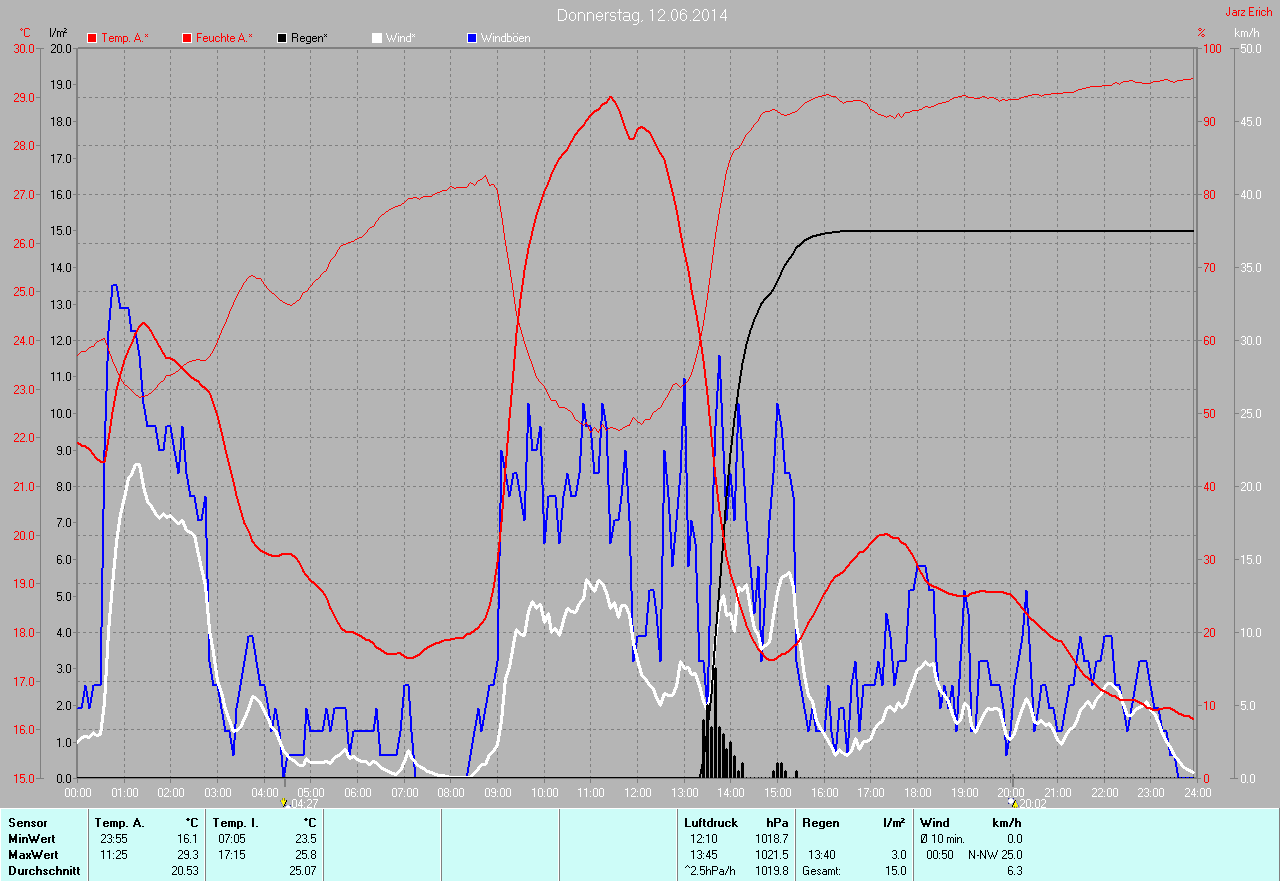Select the minimum time "23:55" for Temp. A.
Screen dimensions: 1280x881
click(x=114, y=839)
